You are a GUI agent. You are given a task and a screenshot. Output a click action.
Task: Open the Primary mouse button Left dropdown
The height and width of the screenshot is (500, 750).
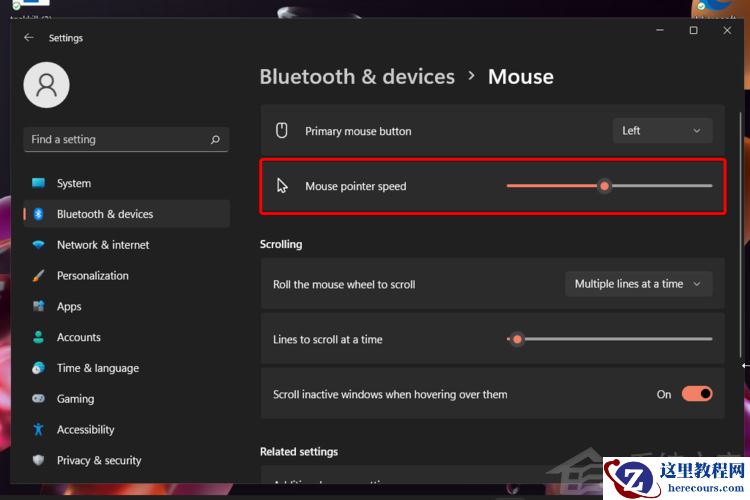[662, 131]
